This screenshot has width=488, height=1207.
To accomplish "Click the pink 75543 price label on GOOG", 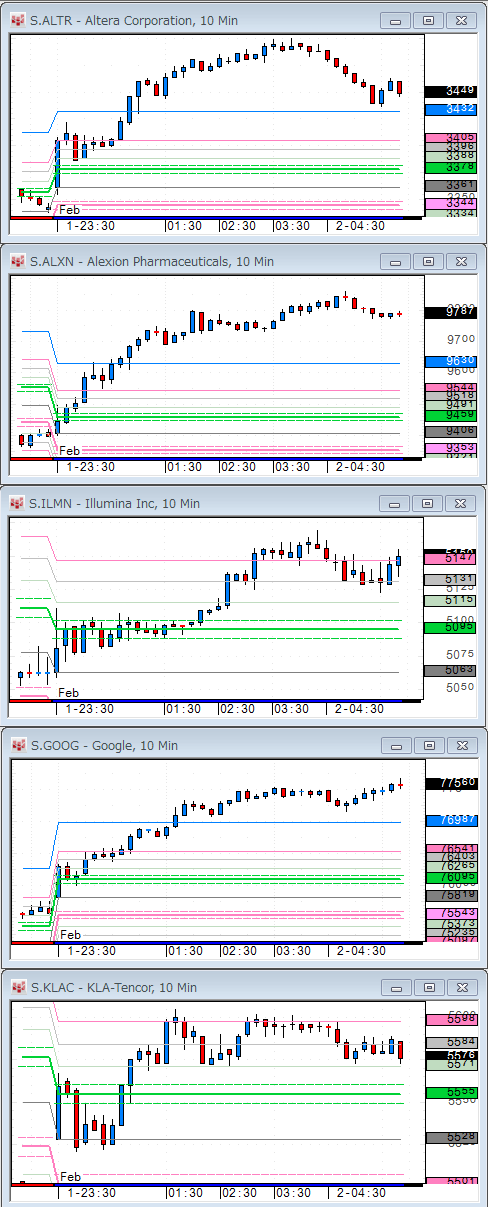I will coord(451,913).
